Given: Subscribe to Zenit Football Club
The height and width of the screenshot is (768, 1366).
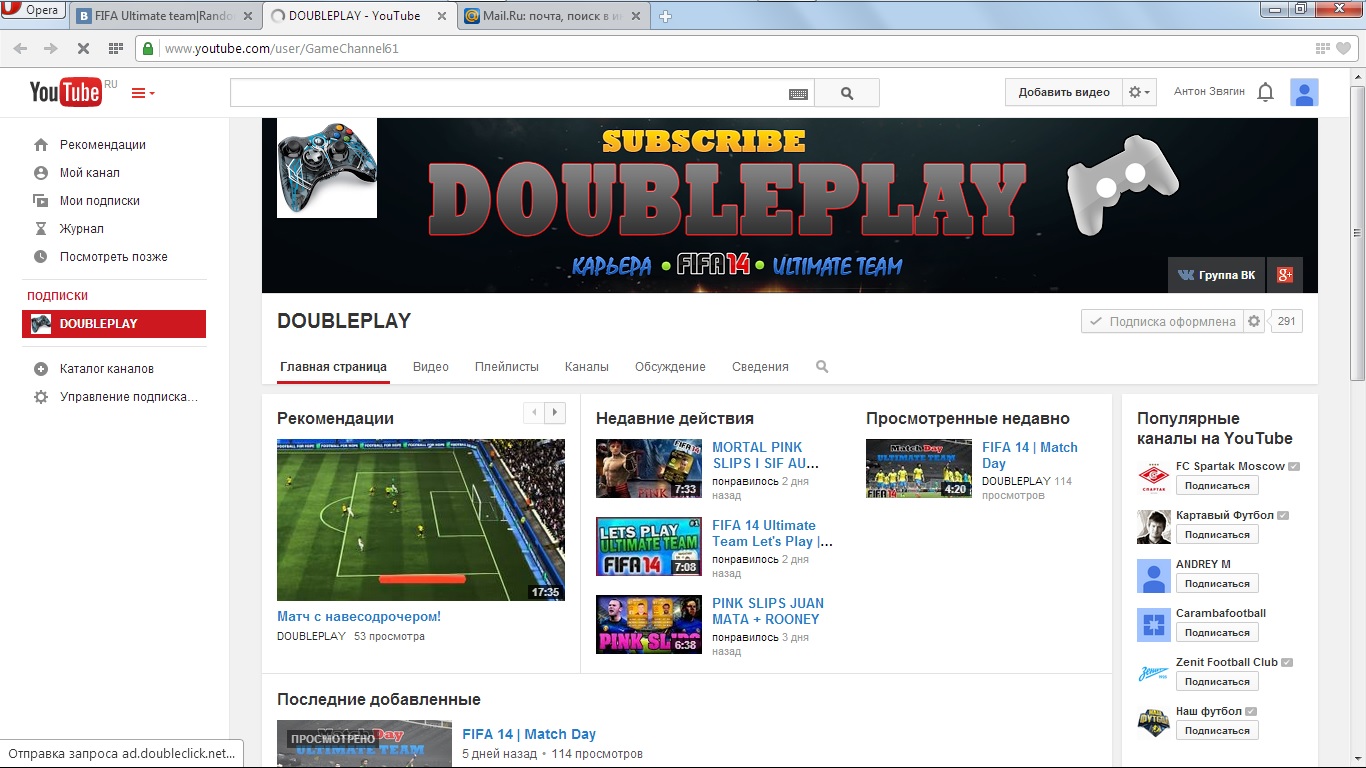Looking at the screenshot, I should coord(1217,682).
